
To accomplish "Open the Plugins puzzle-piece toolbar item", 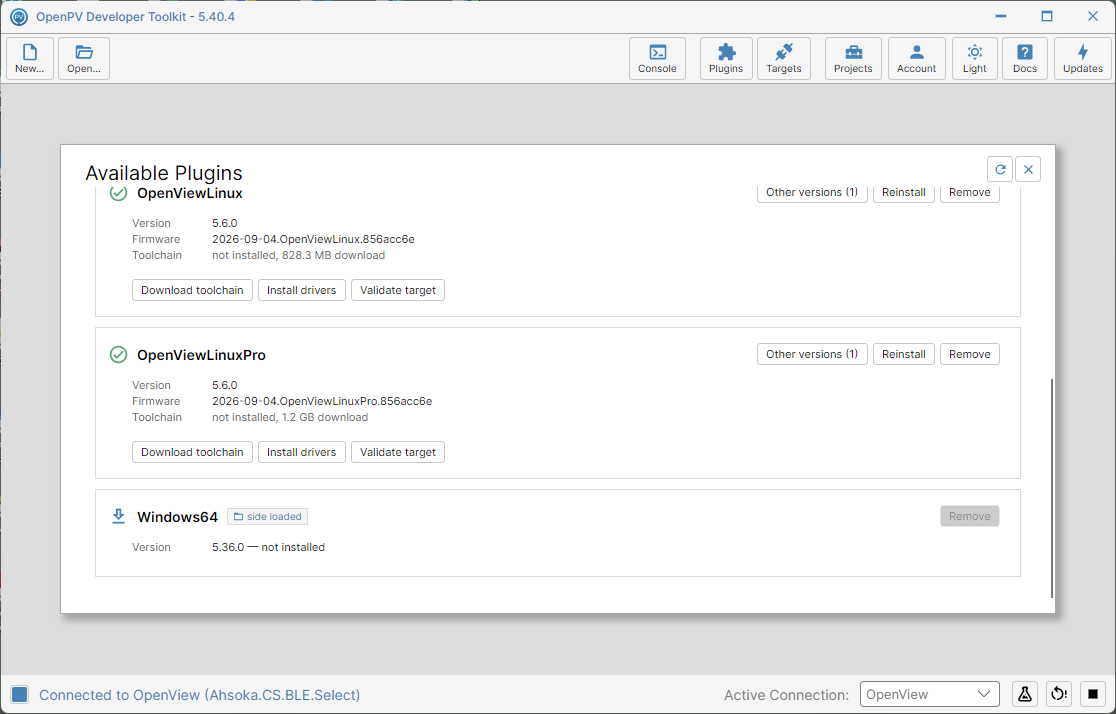I will pos(726,58).
